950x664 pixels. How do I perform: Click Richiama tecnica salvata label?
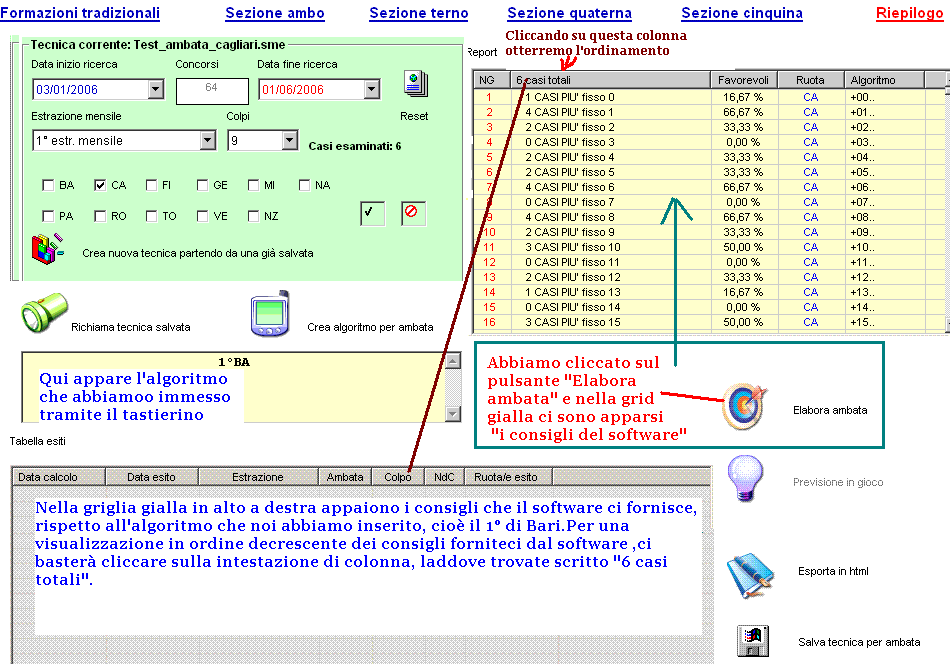point(131,327)
